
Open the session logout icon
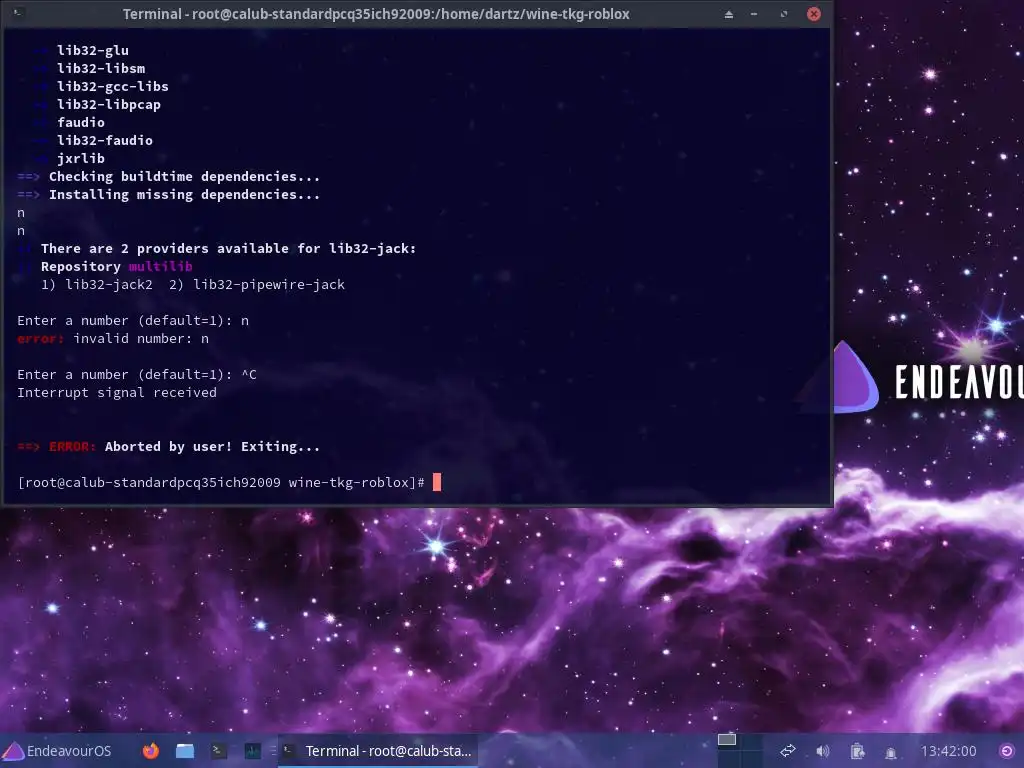click(x=1007, y=751)
